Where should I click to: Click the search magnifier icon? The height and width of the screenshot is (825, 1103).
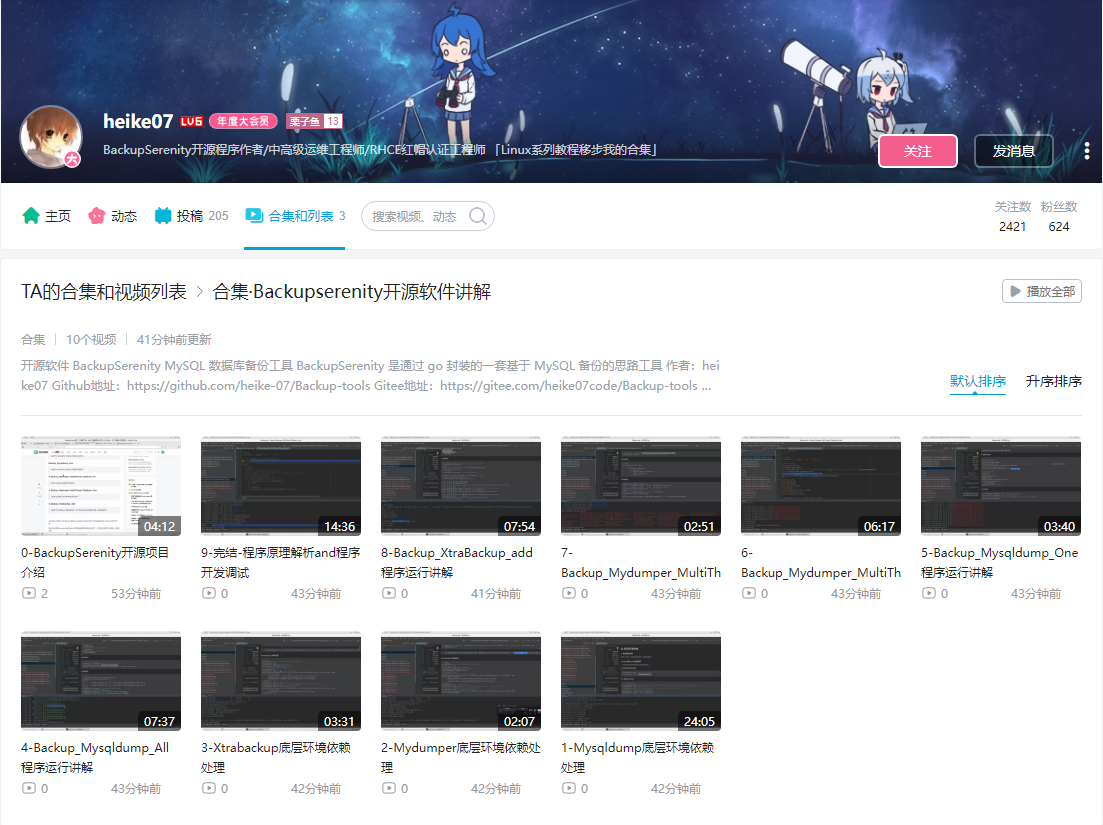click(x=478, y=216)
